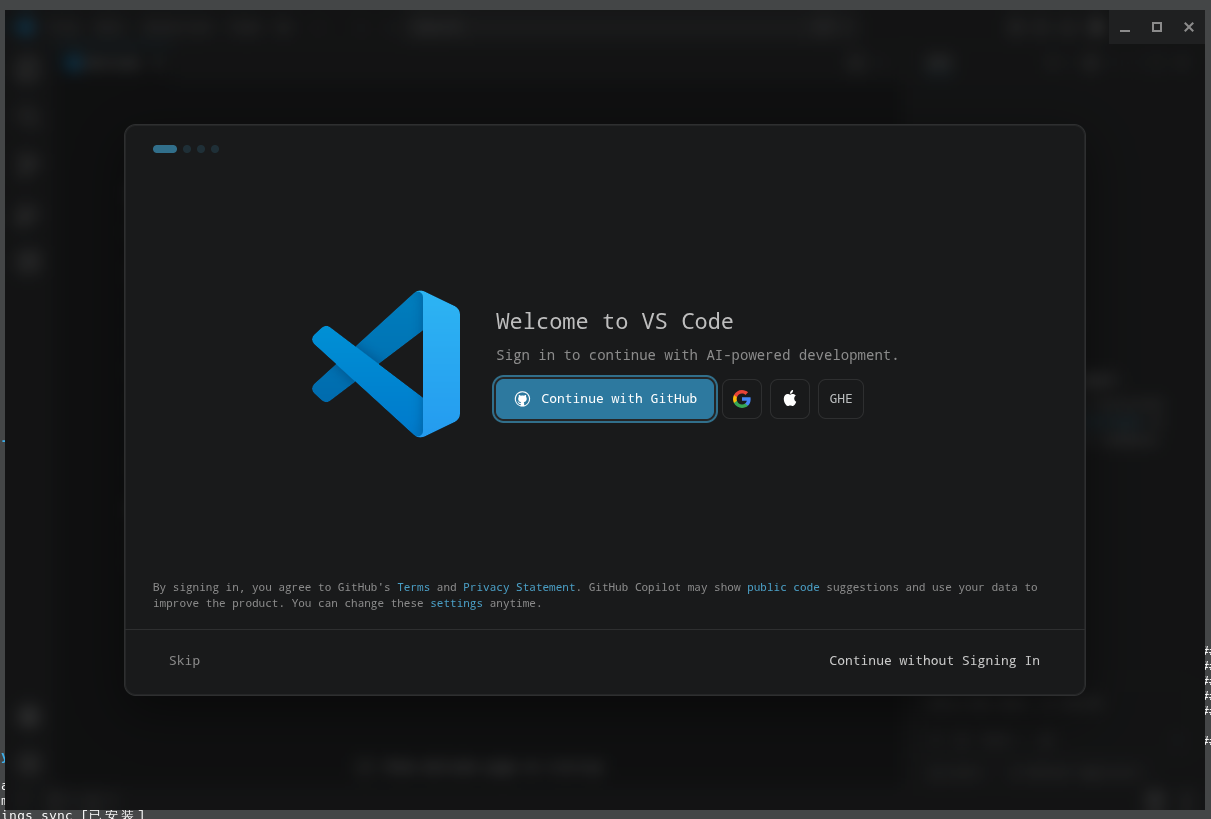The image size is (1211, 819).
Task: Close the VS Code window
Action: (1189, 27)
